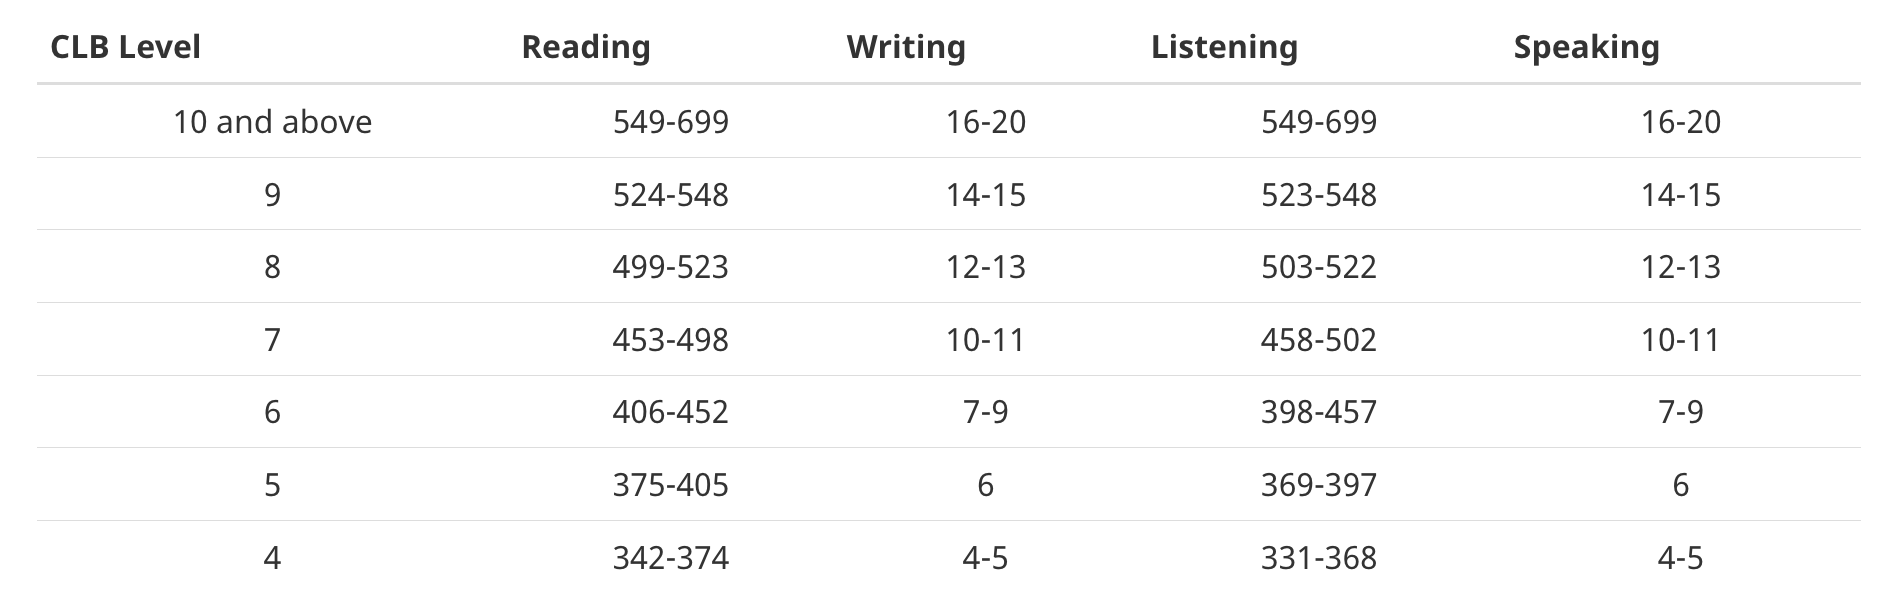Click the CLB Level column header
The width and height of the screenshot is (1900, 613).
pyautogui.click(x=125, y=47)
